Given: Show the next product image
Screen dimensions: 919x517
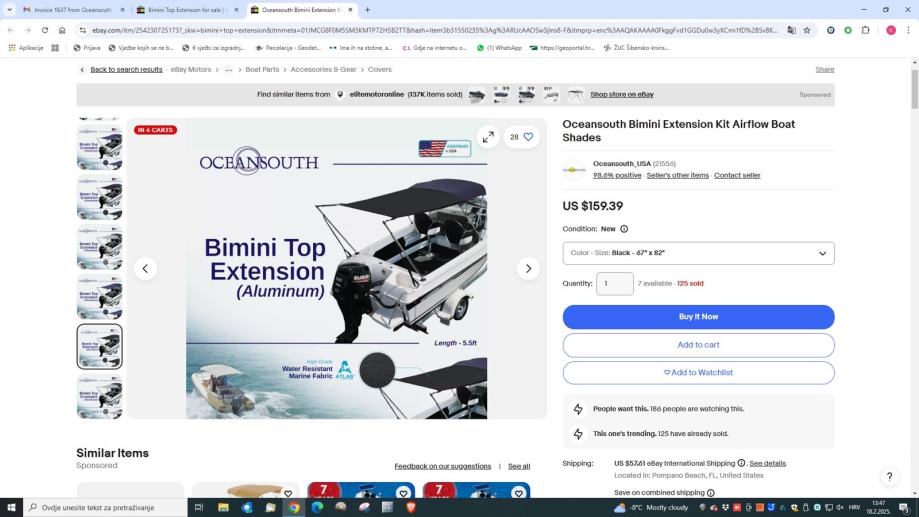Looking at the screenshot, I should click(x=528, y=268).
